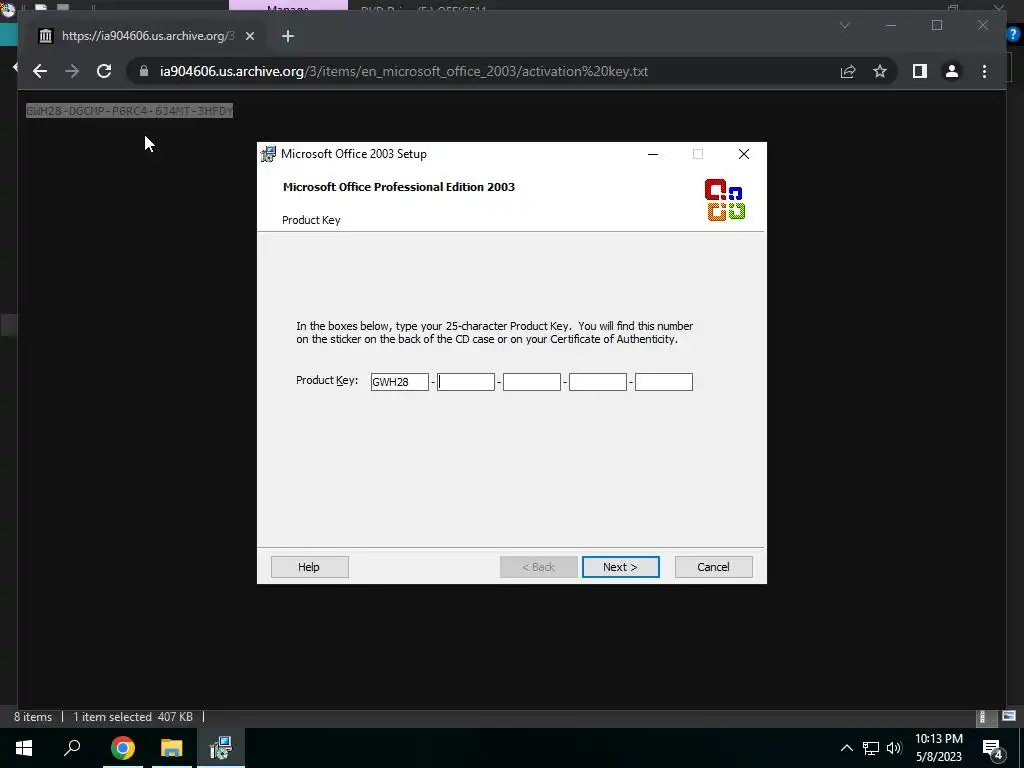Minimize the Chrome window
The image size is (1024, 768).
point(891,25)
